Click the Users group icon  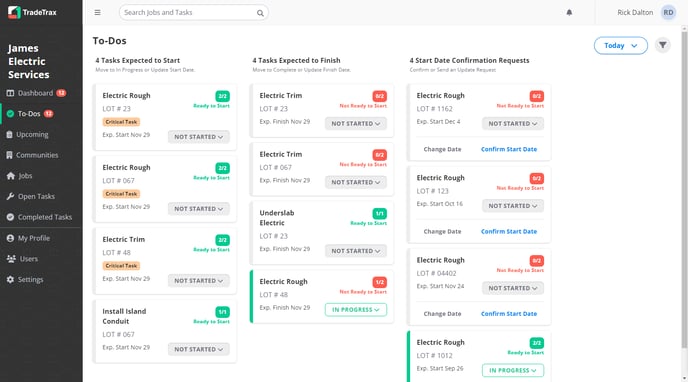click(11, 259)
